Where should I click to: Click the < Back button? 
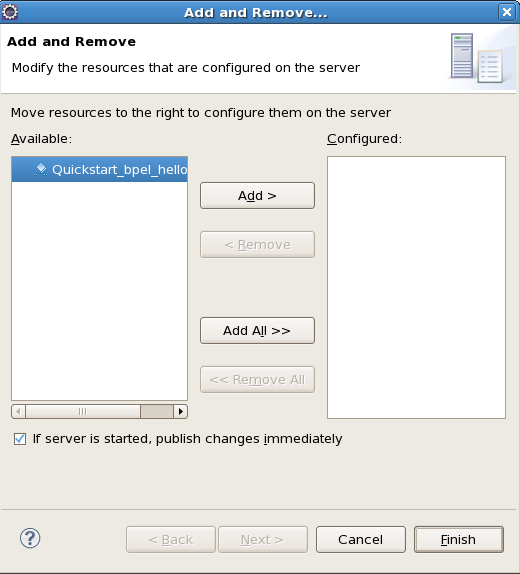(171, 540)
